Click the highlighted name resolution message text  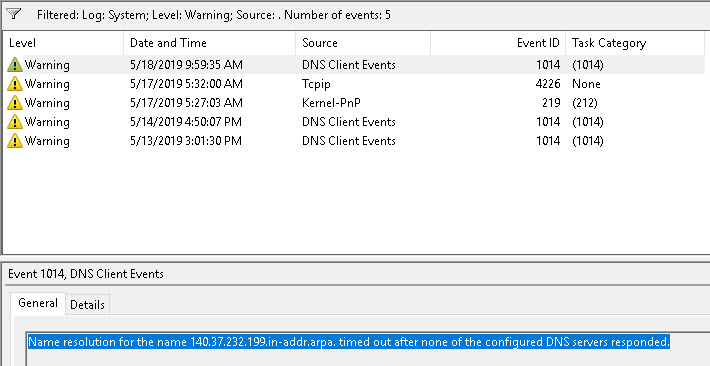coord(349,342)
